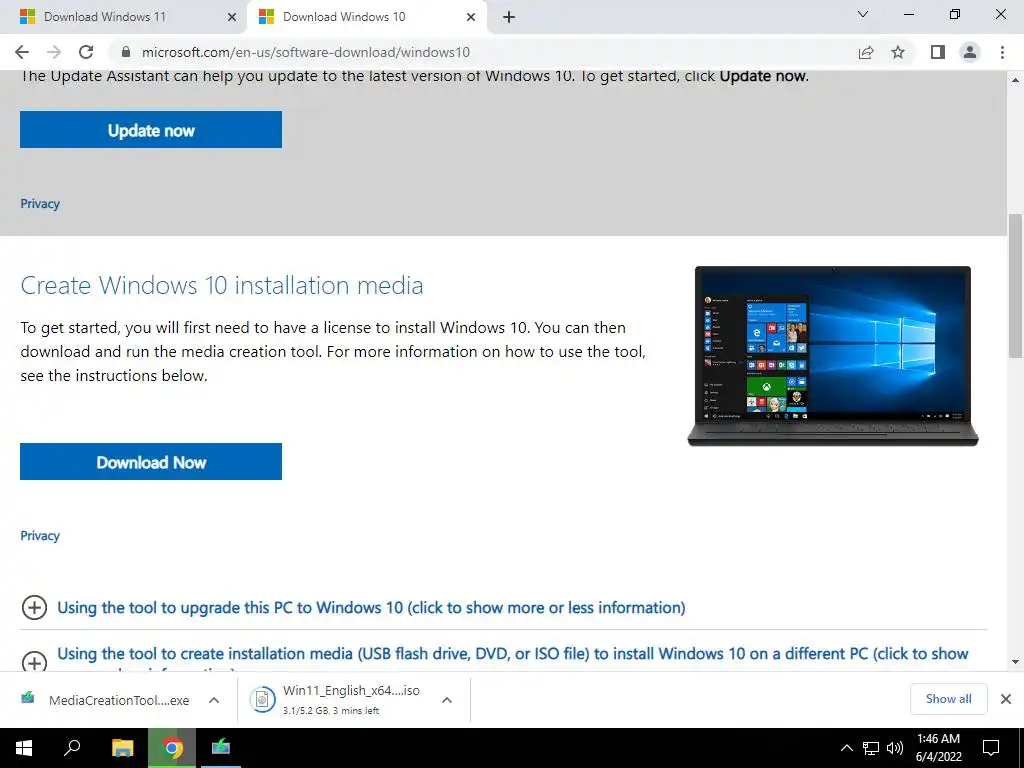Open the tab search dropdown arrow
The image size is (1024, 768).
[x=863, y=14]
